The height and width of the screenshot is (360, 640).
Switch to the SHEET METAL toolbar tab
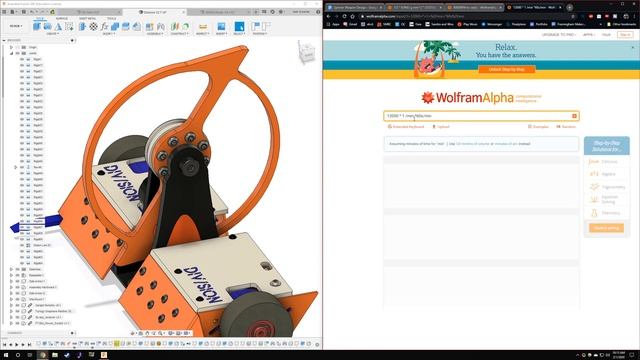87,18
